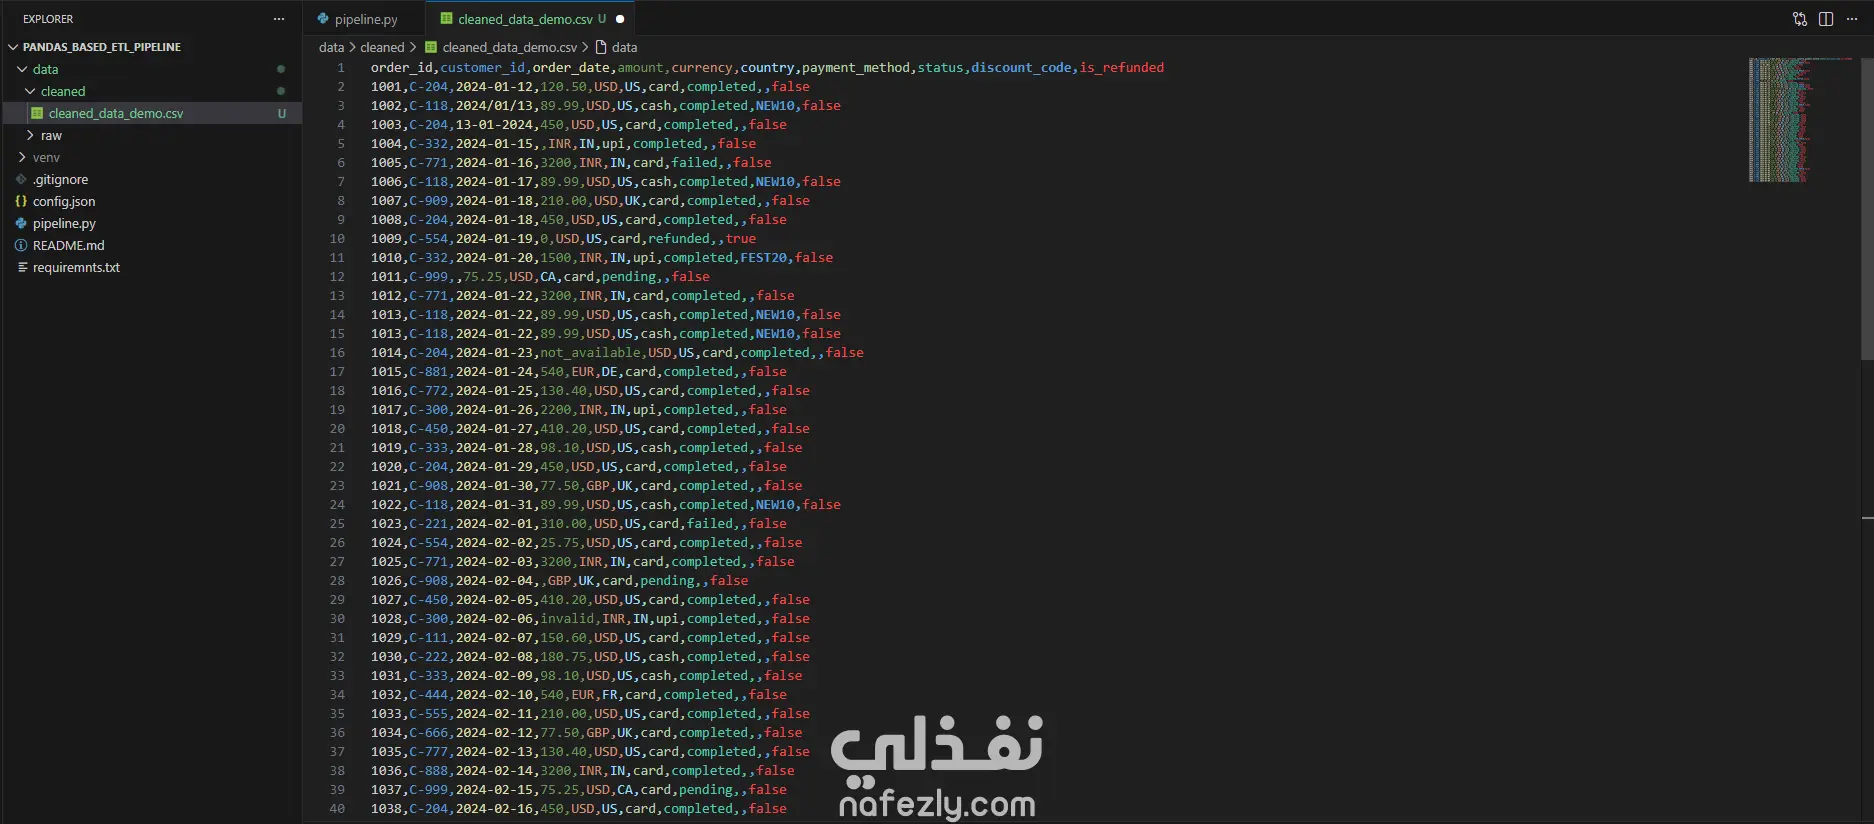The image size is (1874, 824).
Task: Collapse the data folder chevron
Action: point(22,69)
